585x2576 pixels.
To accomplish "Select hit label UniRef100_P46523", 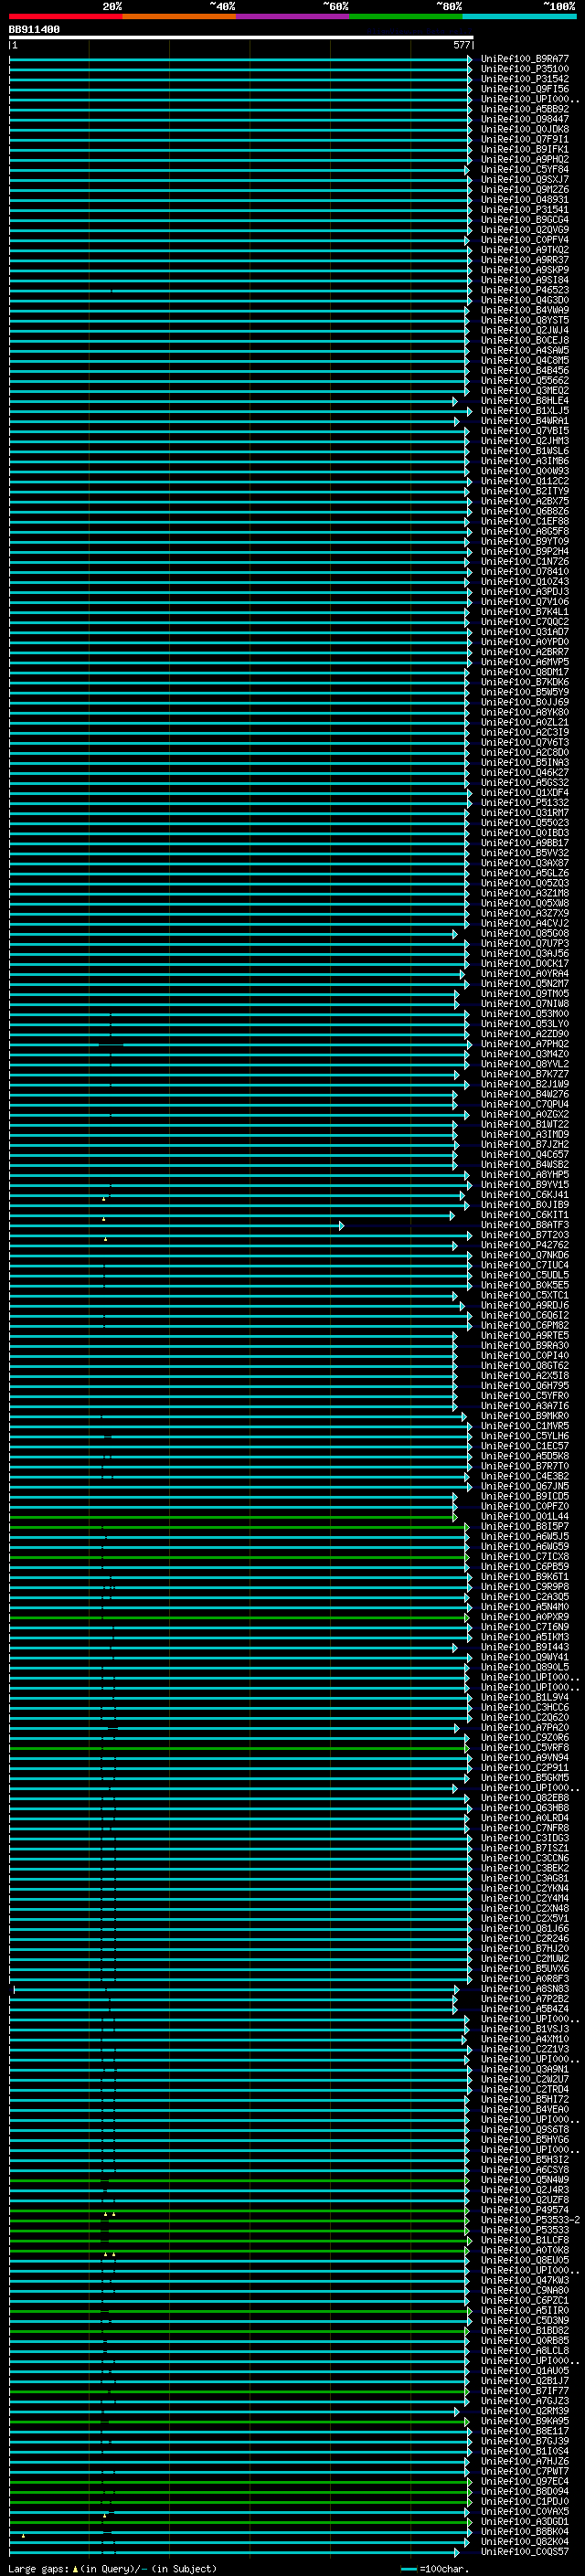I will [x=525, y=290].
